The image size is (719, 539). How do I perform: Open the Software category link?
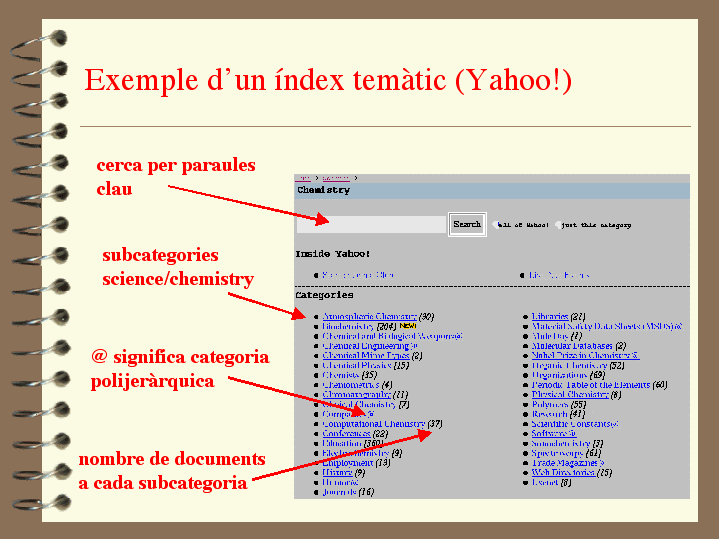click(x=553, y=433)
